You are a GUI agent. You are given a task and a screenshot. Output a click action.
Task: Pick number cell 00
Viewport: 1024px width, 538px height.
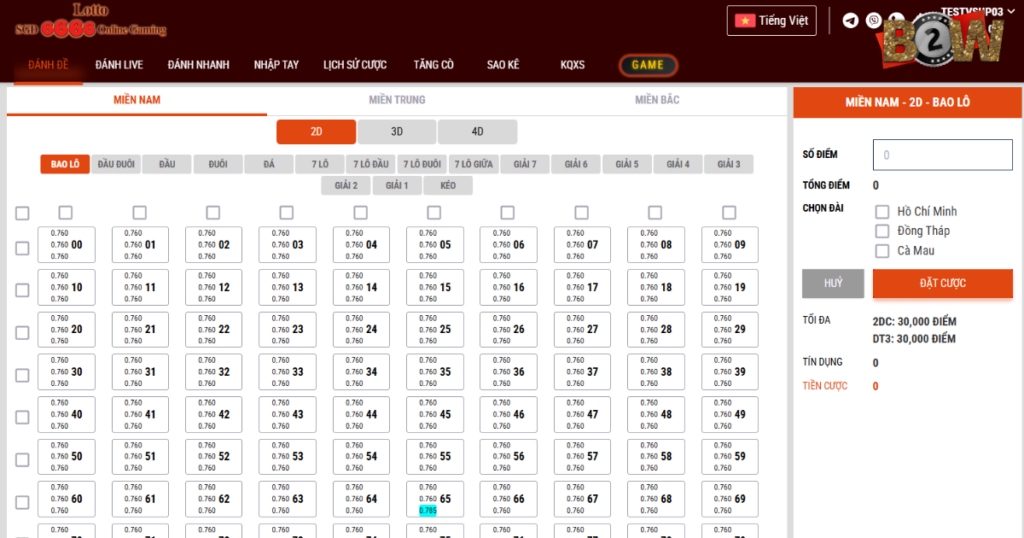tap(67, 245)
